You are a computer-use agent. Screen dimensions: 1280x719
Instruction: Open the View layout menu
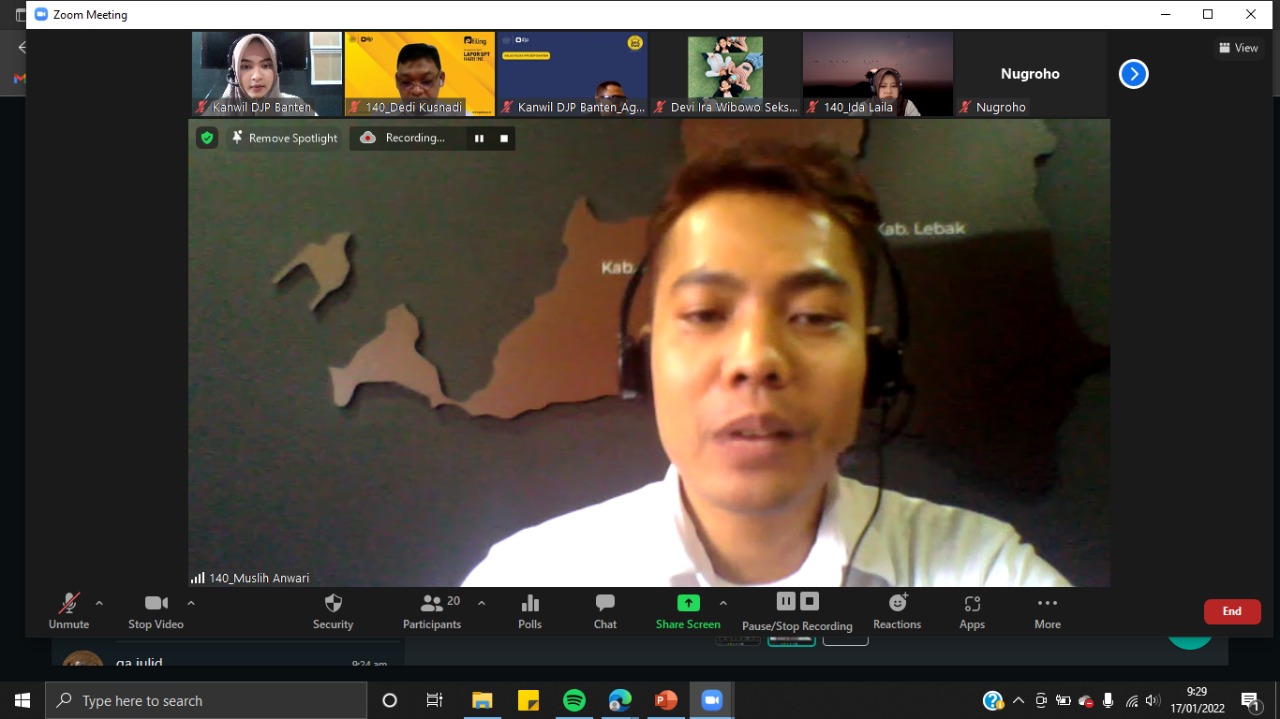pyautogui.click(x=1239, y=48)
